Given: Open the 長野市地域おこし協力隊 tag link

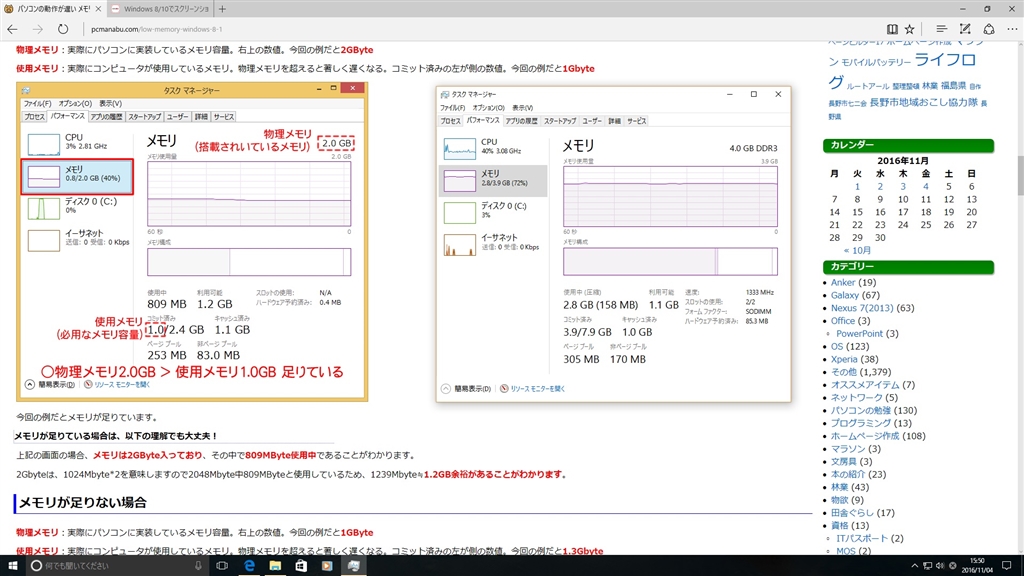Looking at the screenshot, I should (x=923, y=102).
